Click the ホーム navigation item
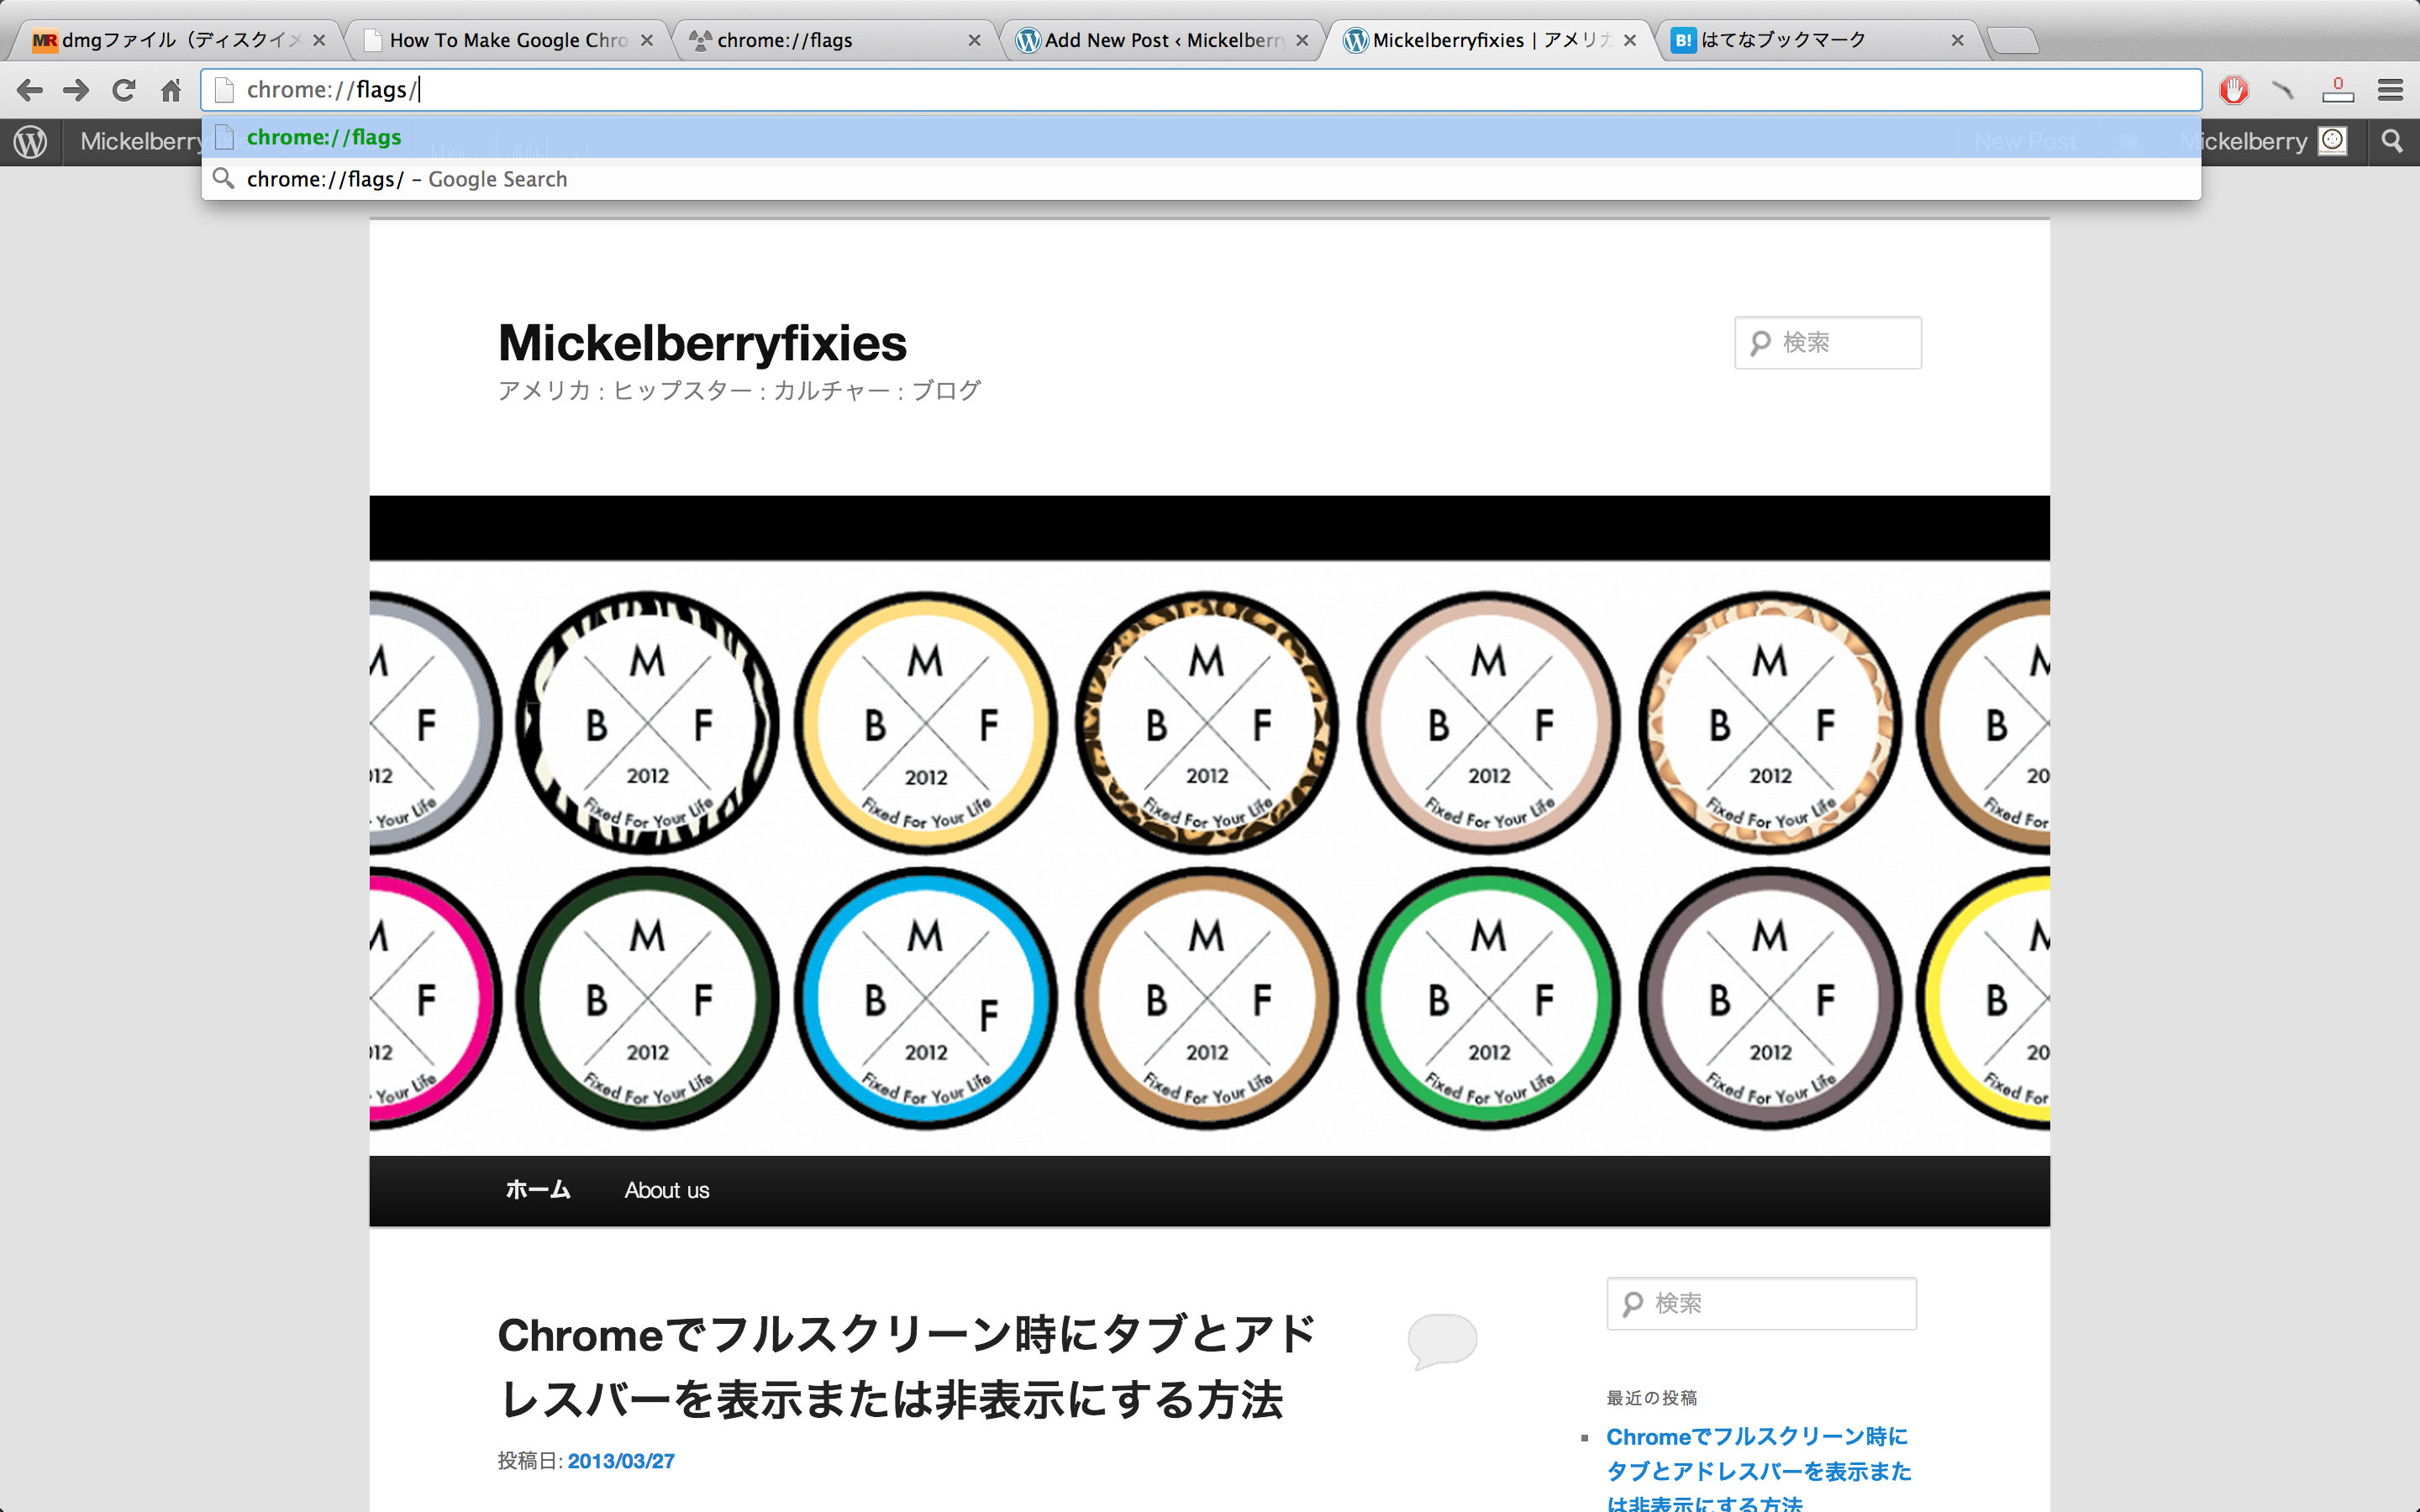 pyautogui.click(x=538, y=1190)
